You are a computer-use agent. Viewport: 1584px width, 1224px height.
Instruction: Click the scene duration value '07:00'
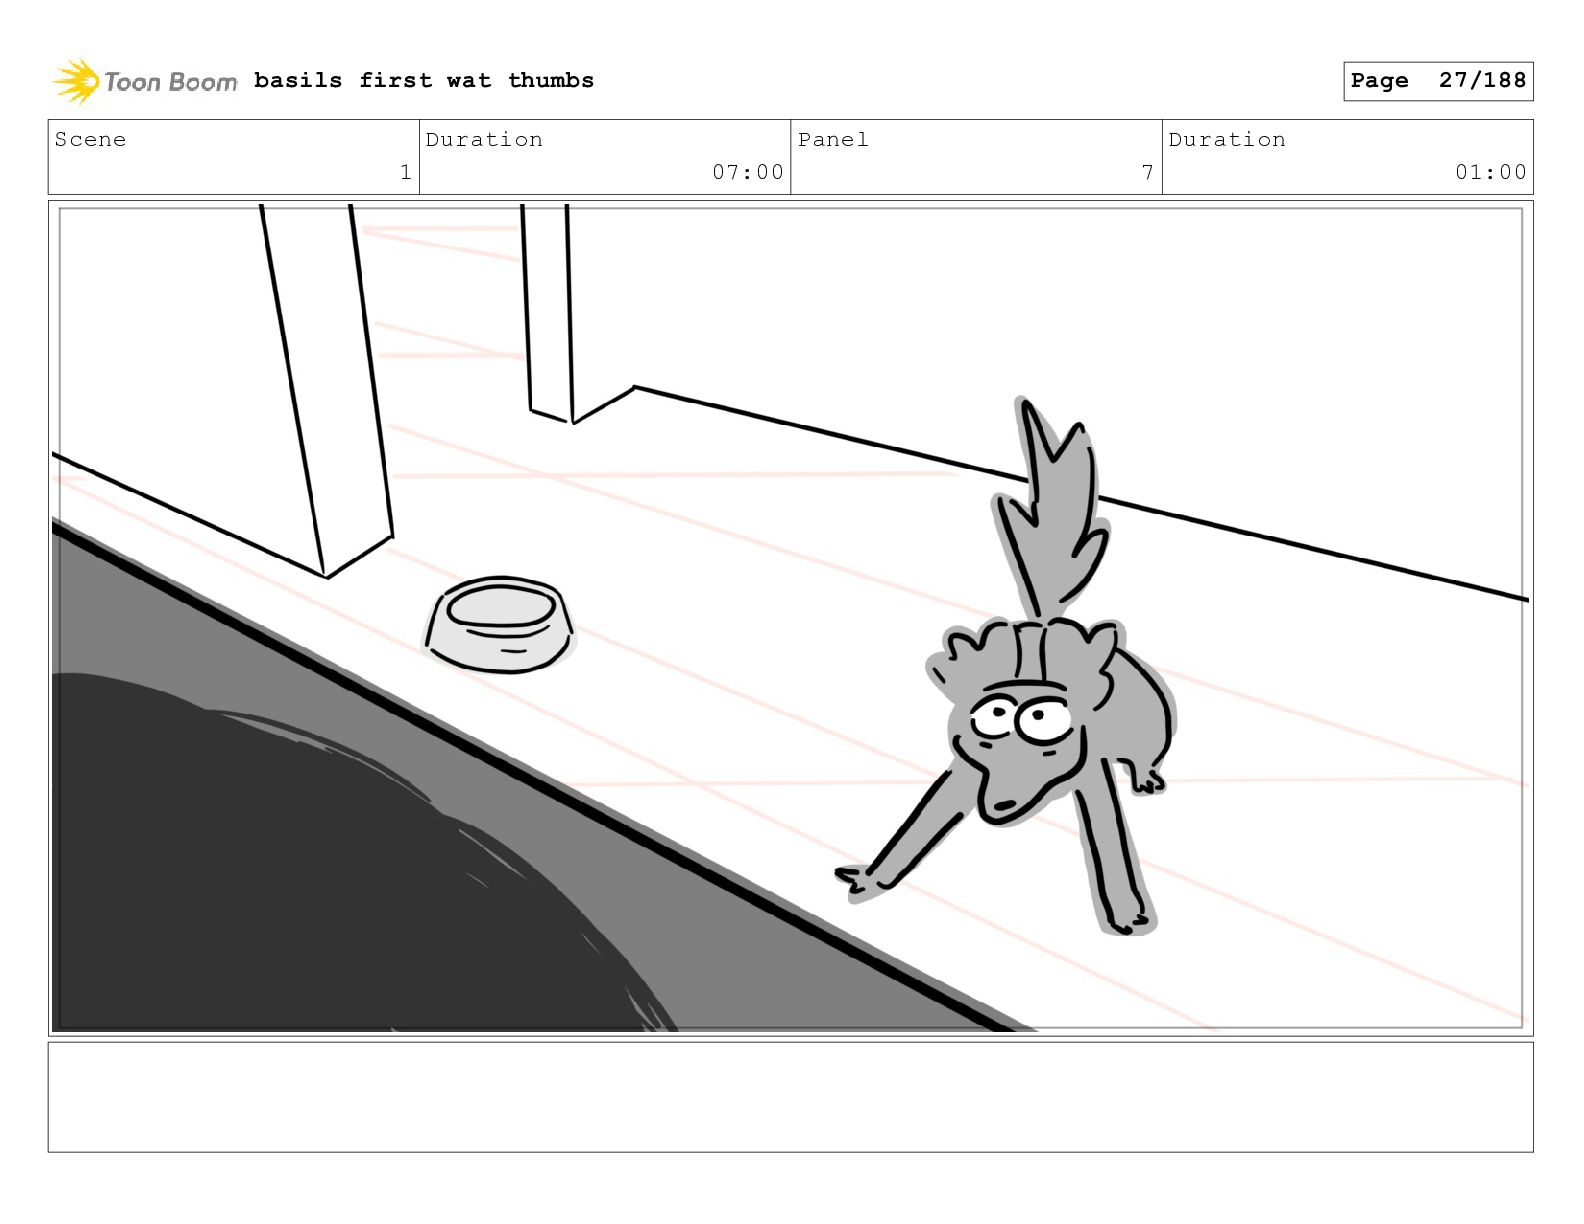click(748, 172)
